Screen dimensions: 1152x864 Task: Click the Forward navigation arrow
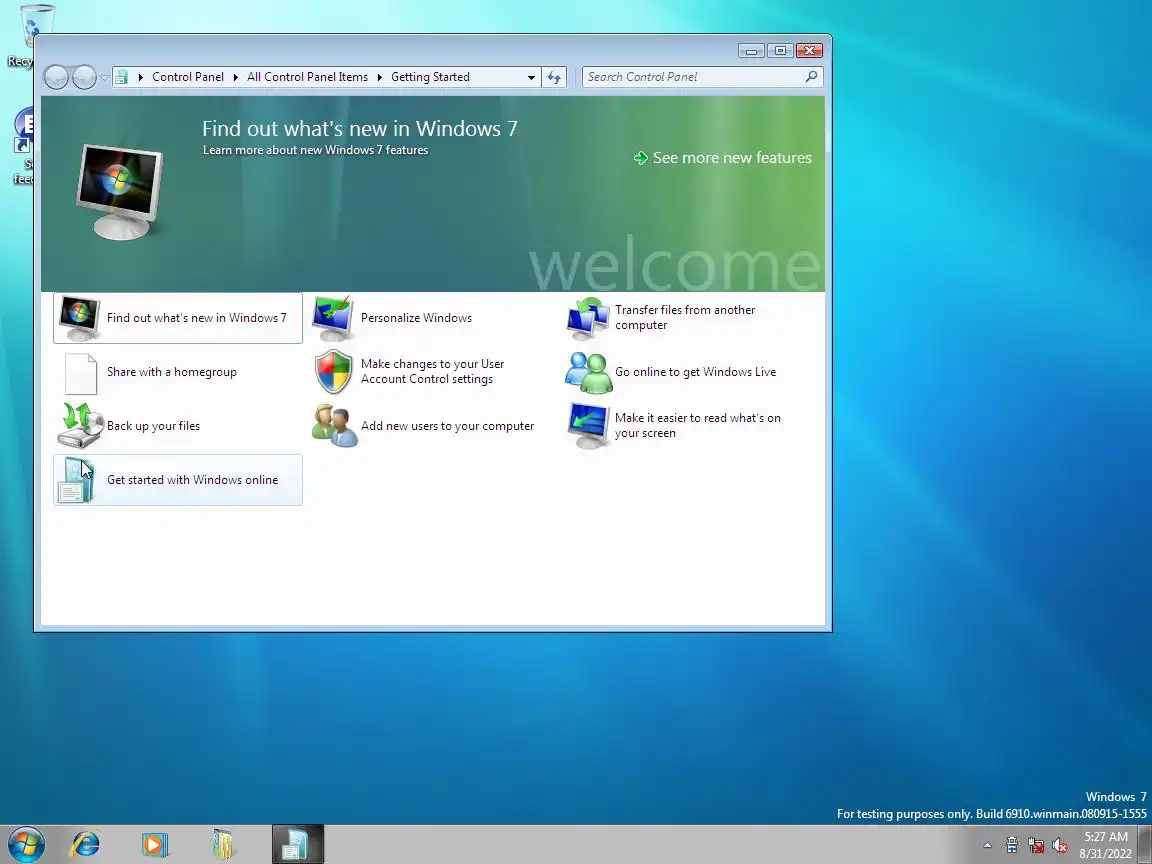point(84,77)
